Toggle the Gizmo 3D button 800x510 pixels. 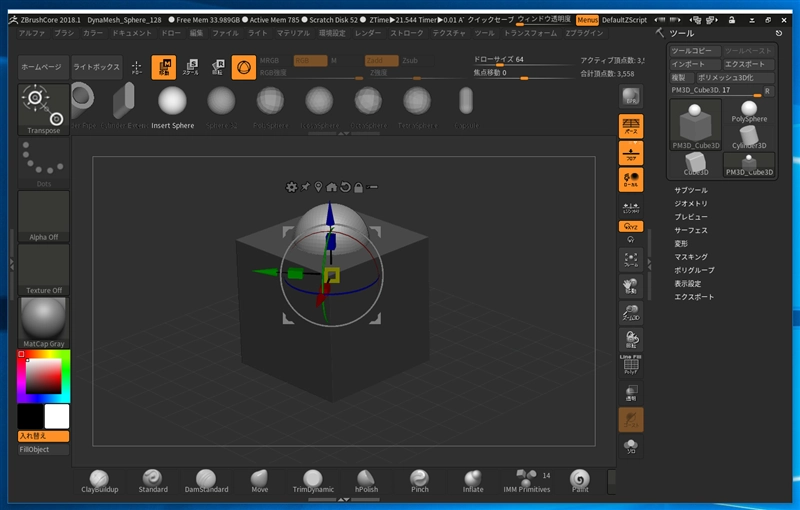[x=244, y=67]
